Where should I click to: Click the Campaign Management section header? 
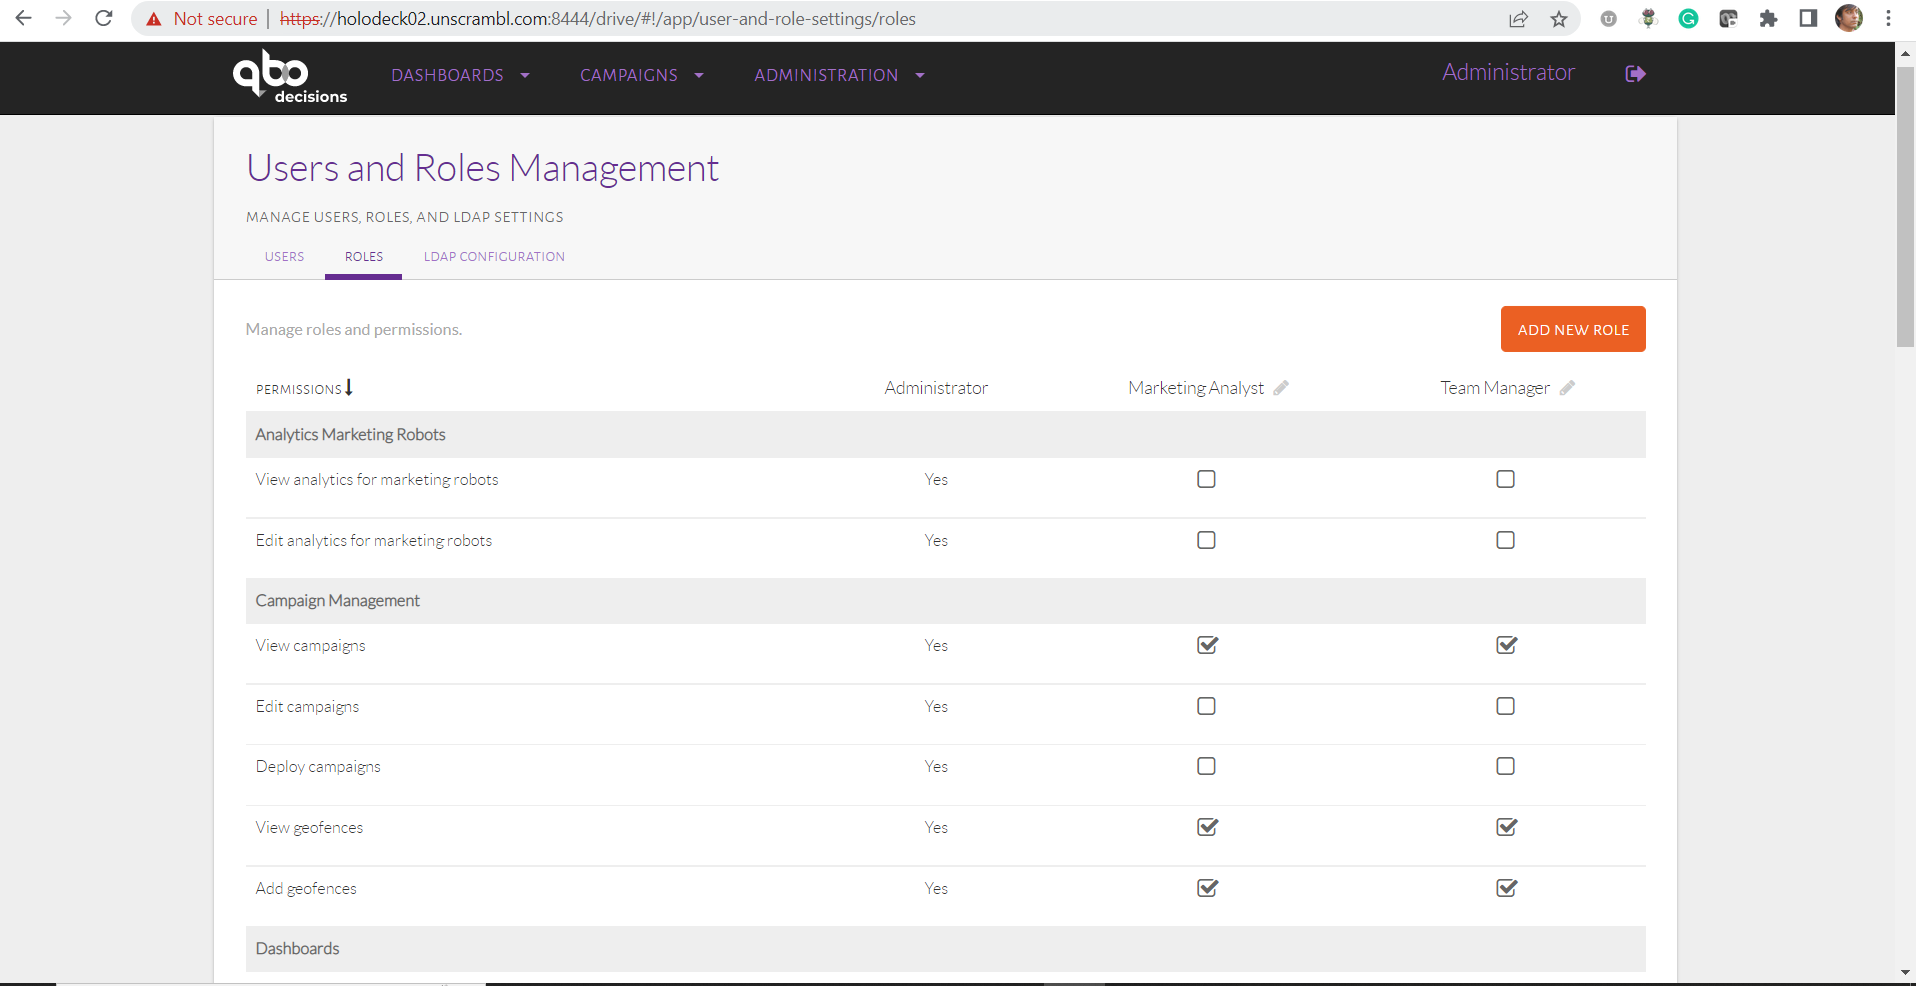pos(945,601)
